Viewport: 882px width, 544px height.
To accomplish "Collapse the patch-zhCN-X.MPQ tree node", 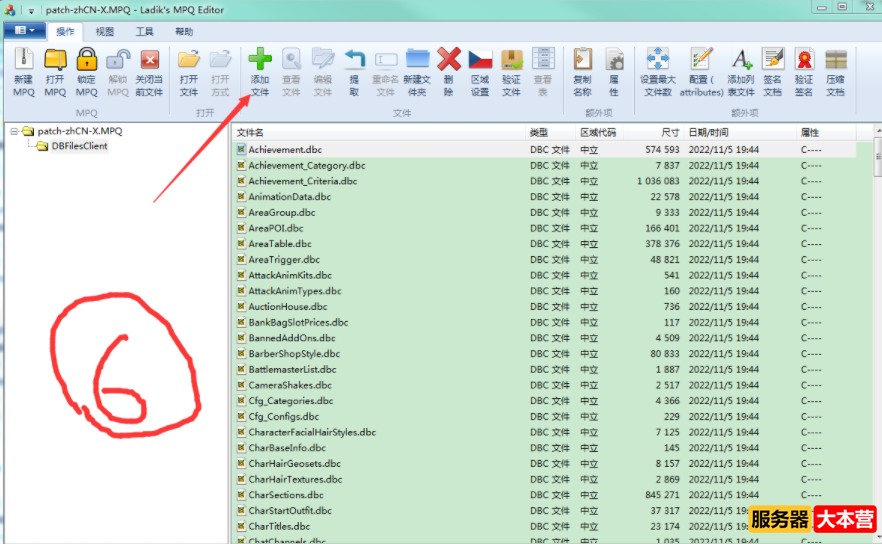I will (x=14, y=131).
